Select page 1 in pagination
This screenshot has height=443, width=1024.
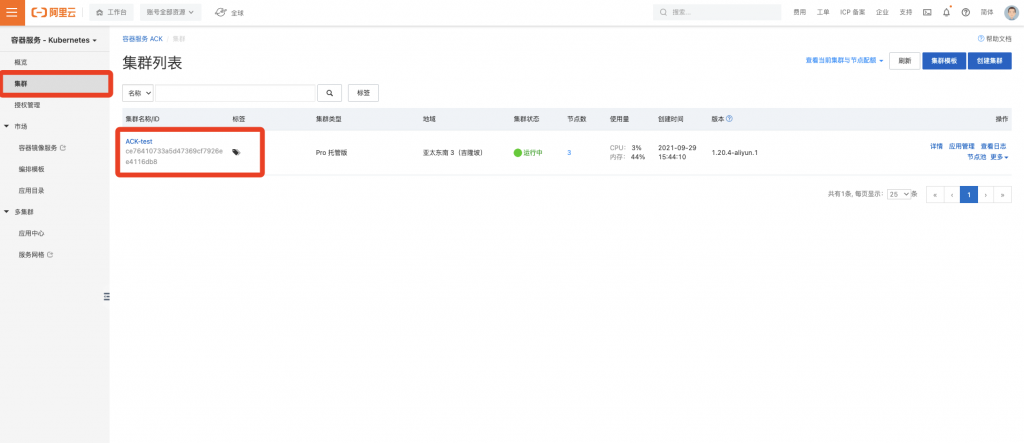coord(969,194)
